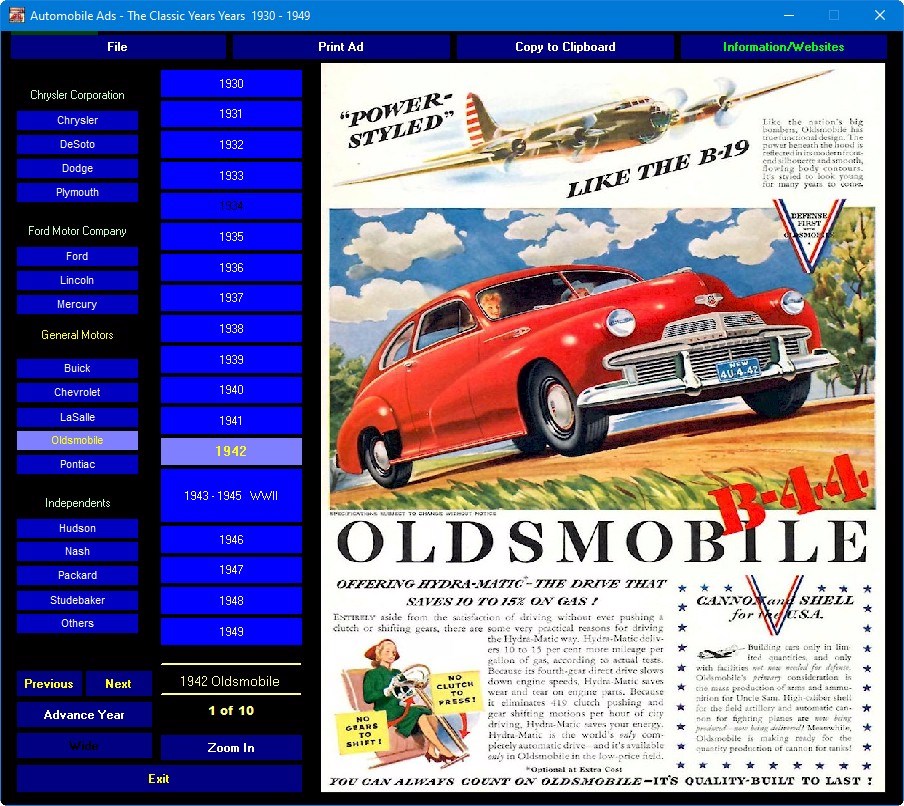904x806 pixels.
Task: Select Chrysler from the makes list
Action: pyautogui.click(x=77, y=120)
